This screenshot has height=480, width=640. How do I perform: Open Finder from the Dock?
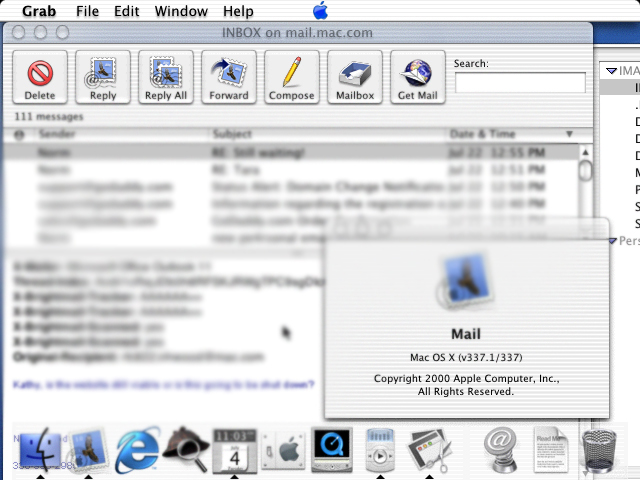click(x=40, y=451)
